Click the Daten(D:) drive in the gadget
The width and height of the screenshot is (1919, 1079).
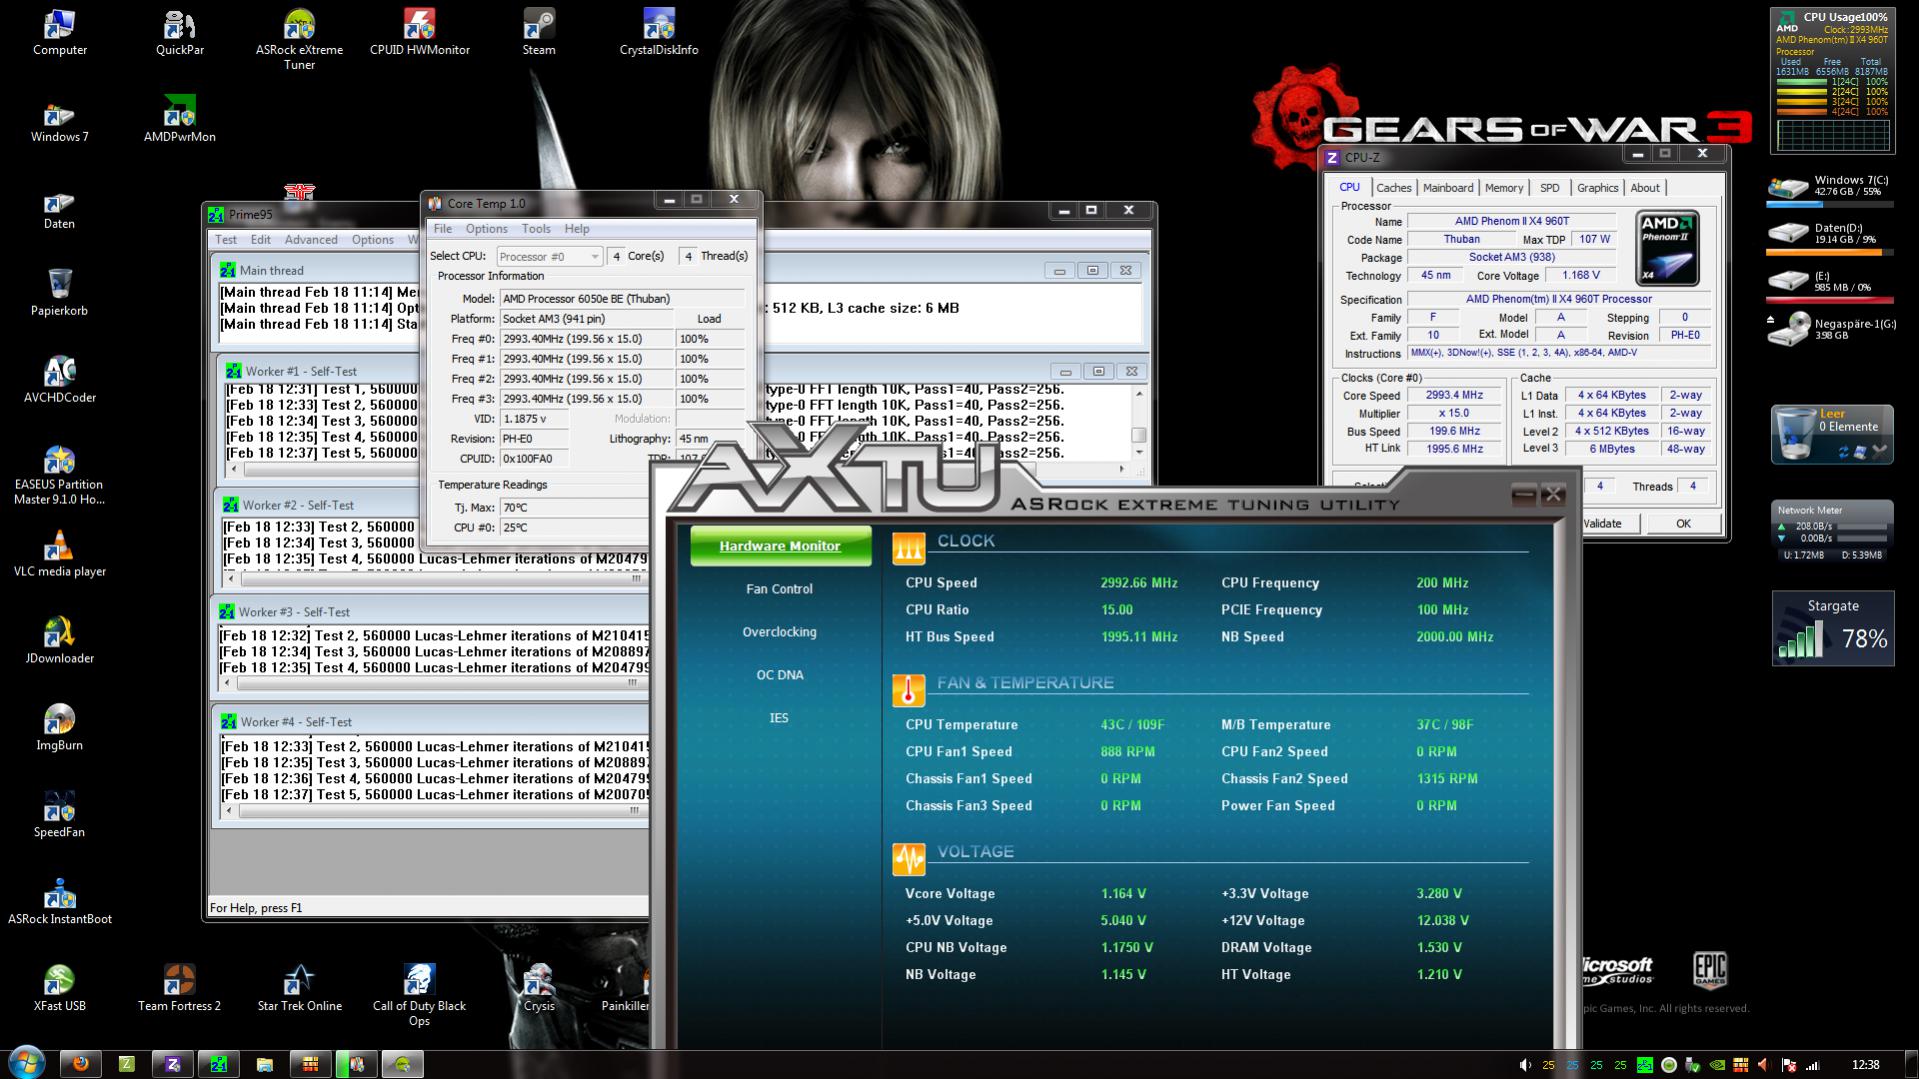(1829, 237)
